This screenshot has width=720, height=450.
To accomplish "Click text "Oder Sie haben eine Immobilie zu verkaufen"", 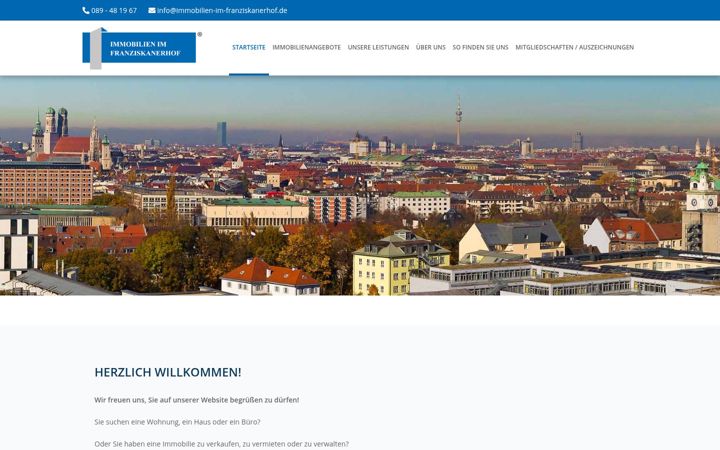I will [x=168, y=444].
